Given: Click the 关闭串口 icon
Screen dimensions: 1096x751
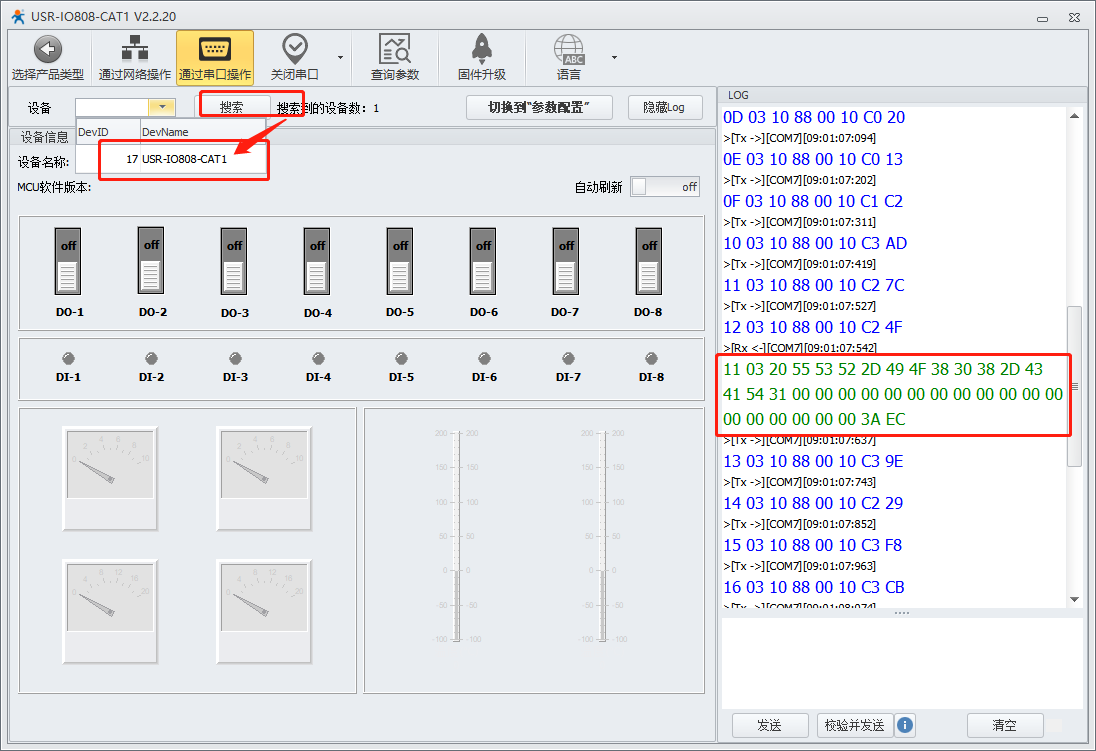Looking at the screenshot, I should point(294,49).
